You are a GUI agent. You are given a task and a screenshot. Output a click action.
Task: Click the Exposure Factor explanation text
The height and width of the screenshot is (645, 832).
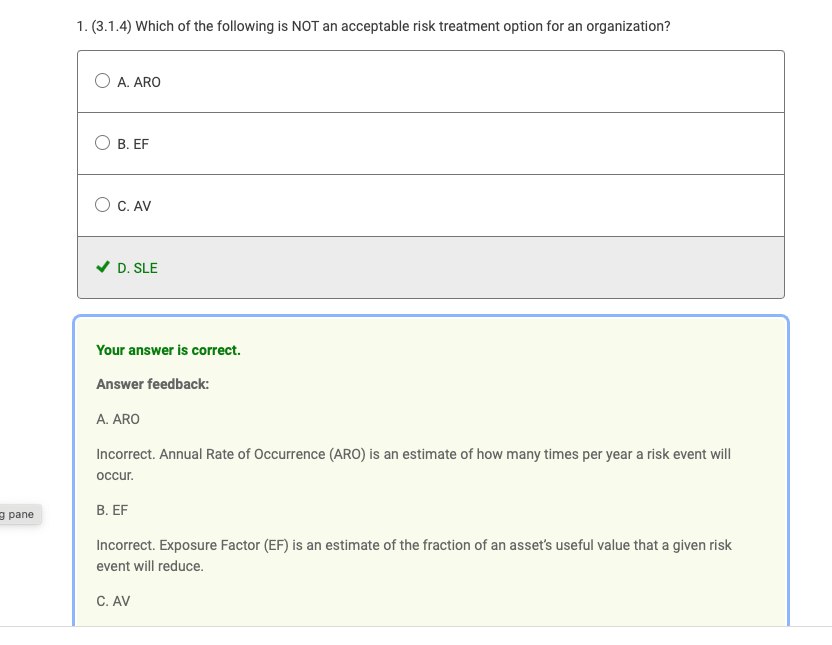coord(413,546)
